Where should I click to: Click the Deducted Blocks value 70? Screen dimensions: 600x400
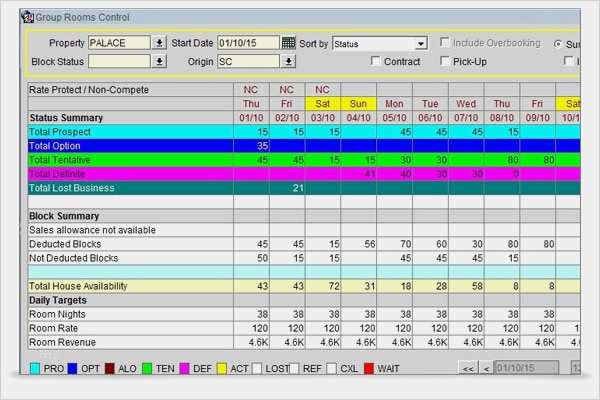[x=406, y=244]
